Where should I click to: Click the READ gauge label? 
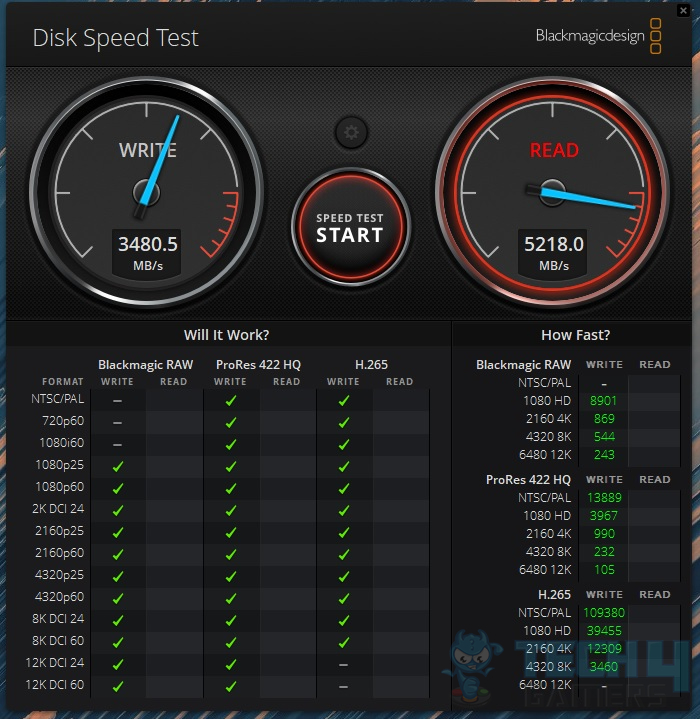pos(554,150)
